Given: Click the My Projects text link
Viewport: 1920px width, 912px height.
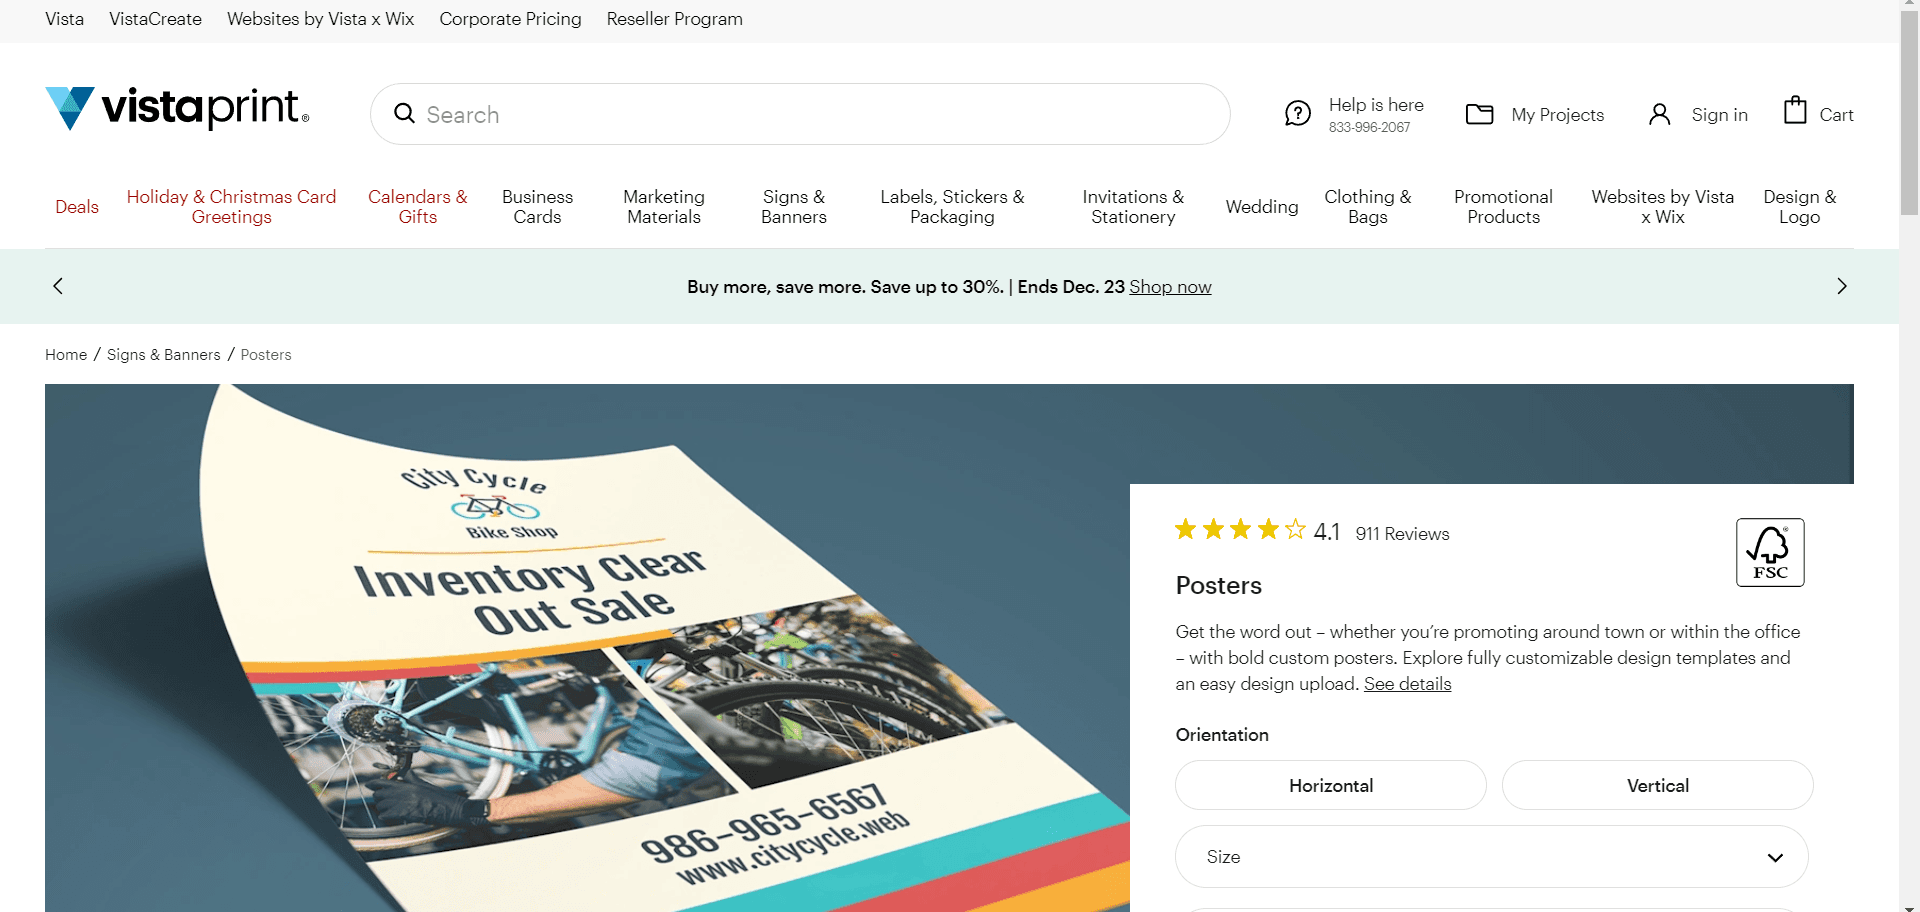Looking at the screenshot, I should [x=1557, y=115].
